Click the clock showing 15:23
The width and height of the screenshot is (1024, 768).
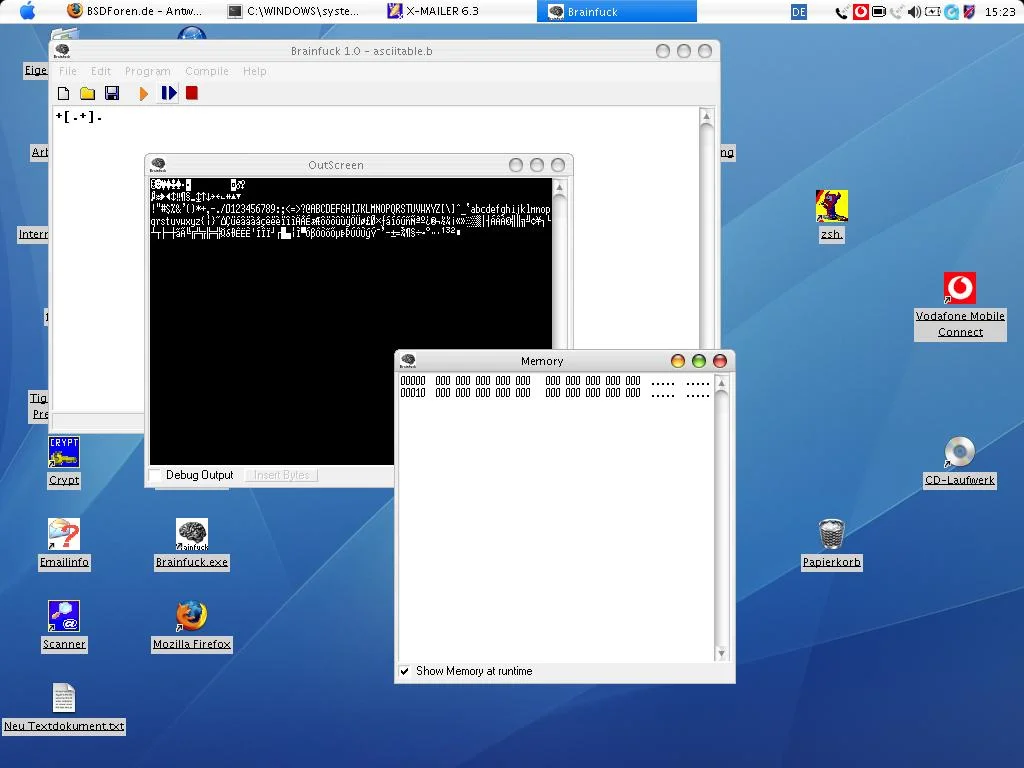point(1000,12)
